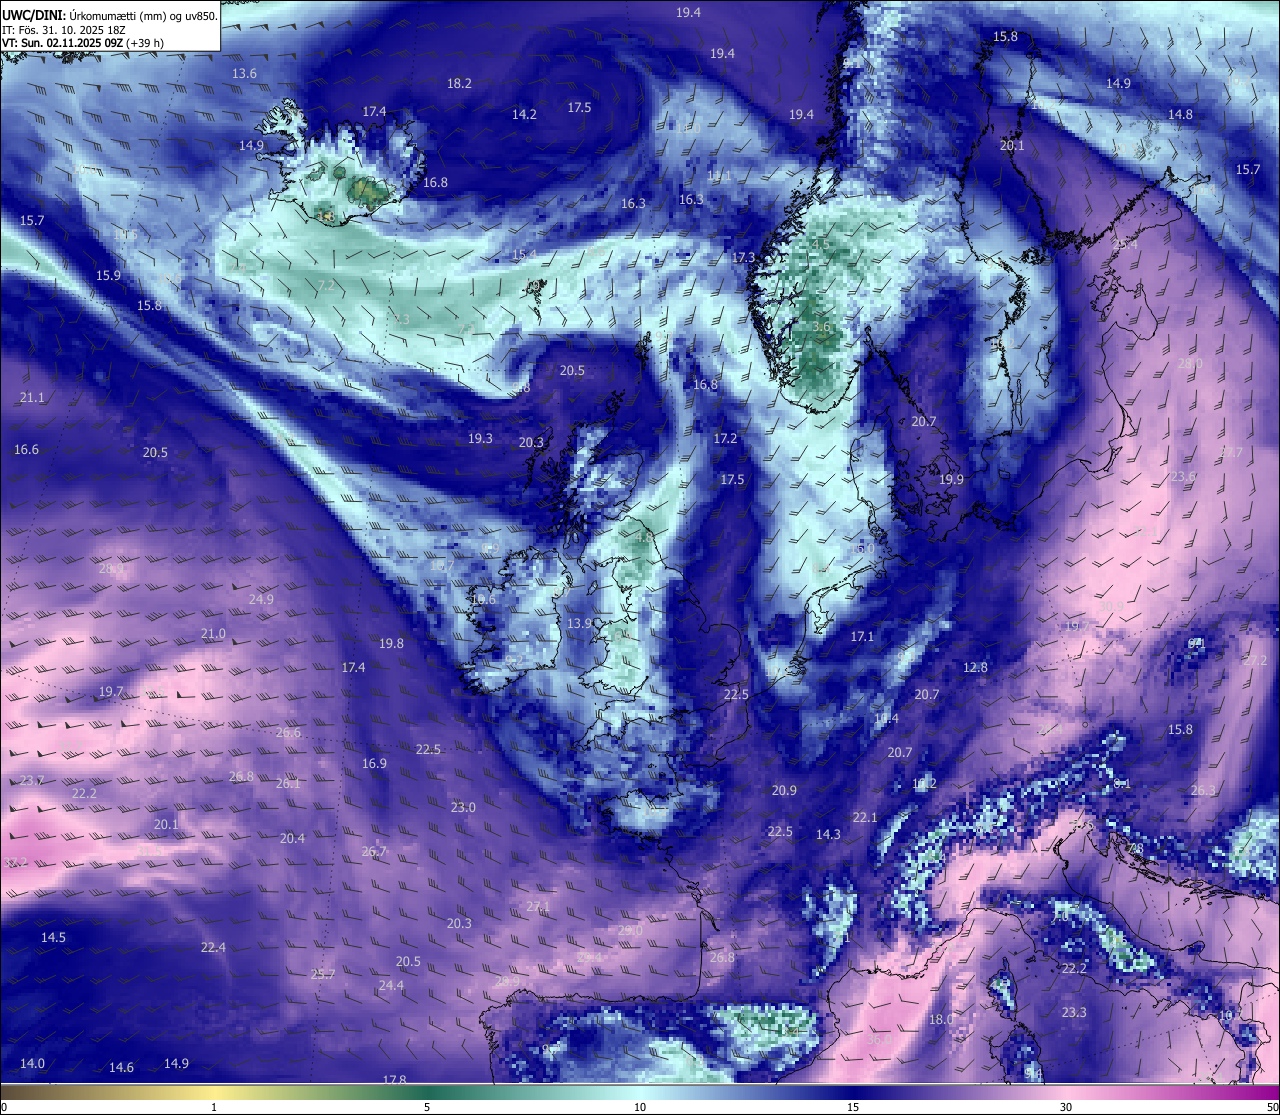Click the 13.6 value northwest of Iceland
This screenshot has width=1280, height=1115.
244,74
